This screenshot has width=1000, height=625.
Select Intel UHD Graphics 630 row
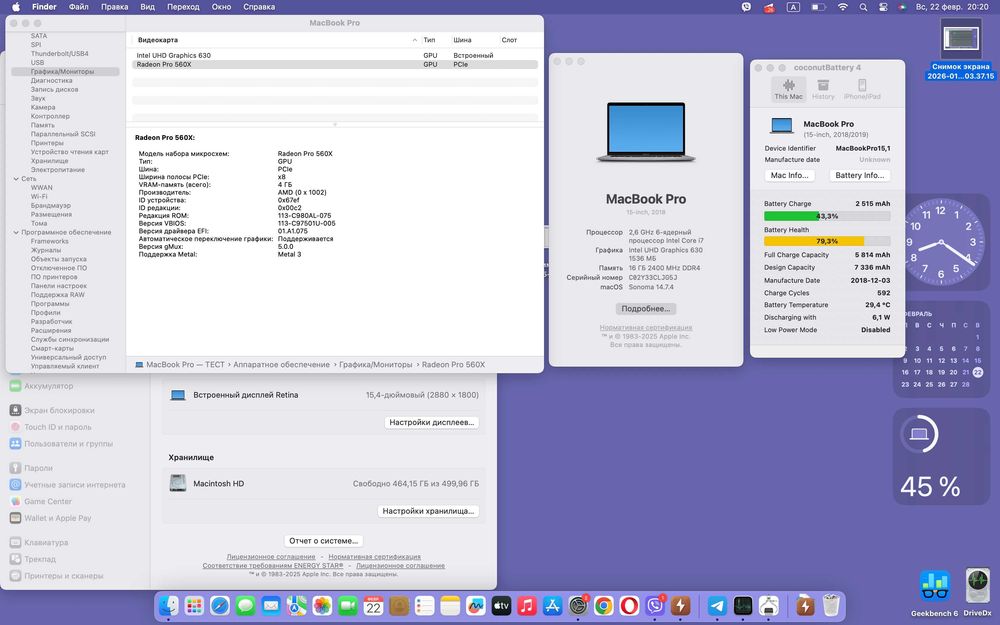tap(335, 55)
